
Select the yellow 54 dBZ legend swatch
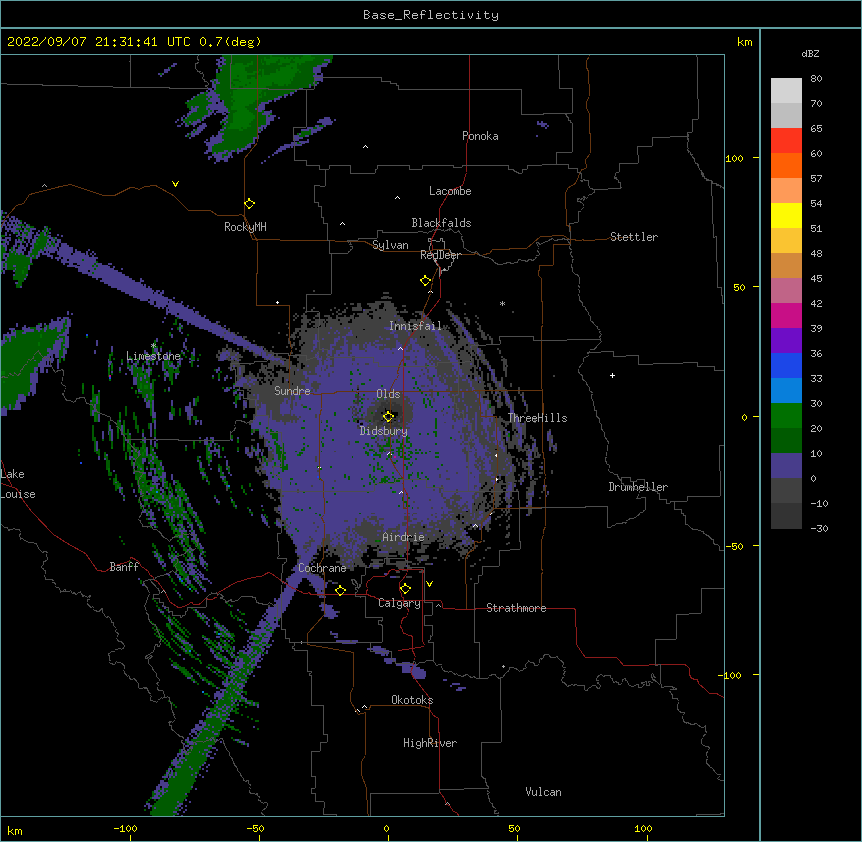(786, 215)
